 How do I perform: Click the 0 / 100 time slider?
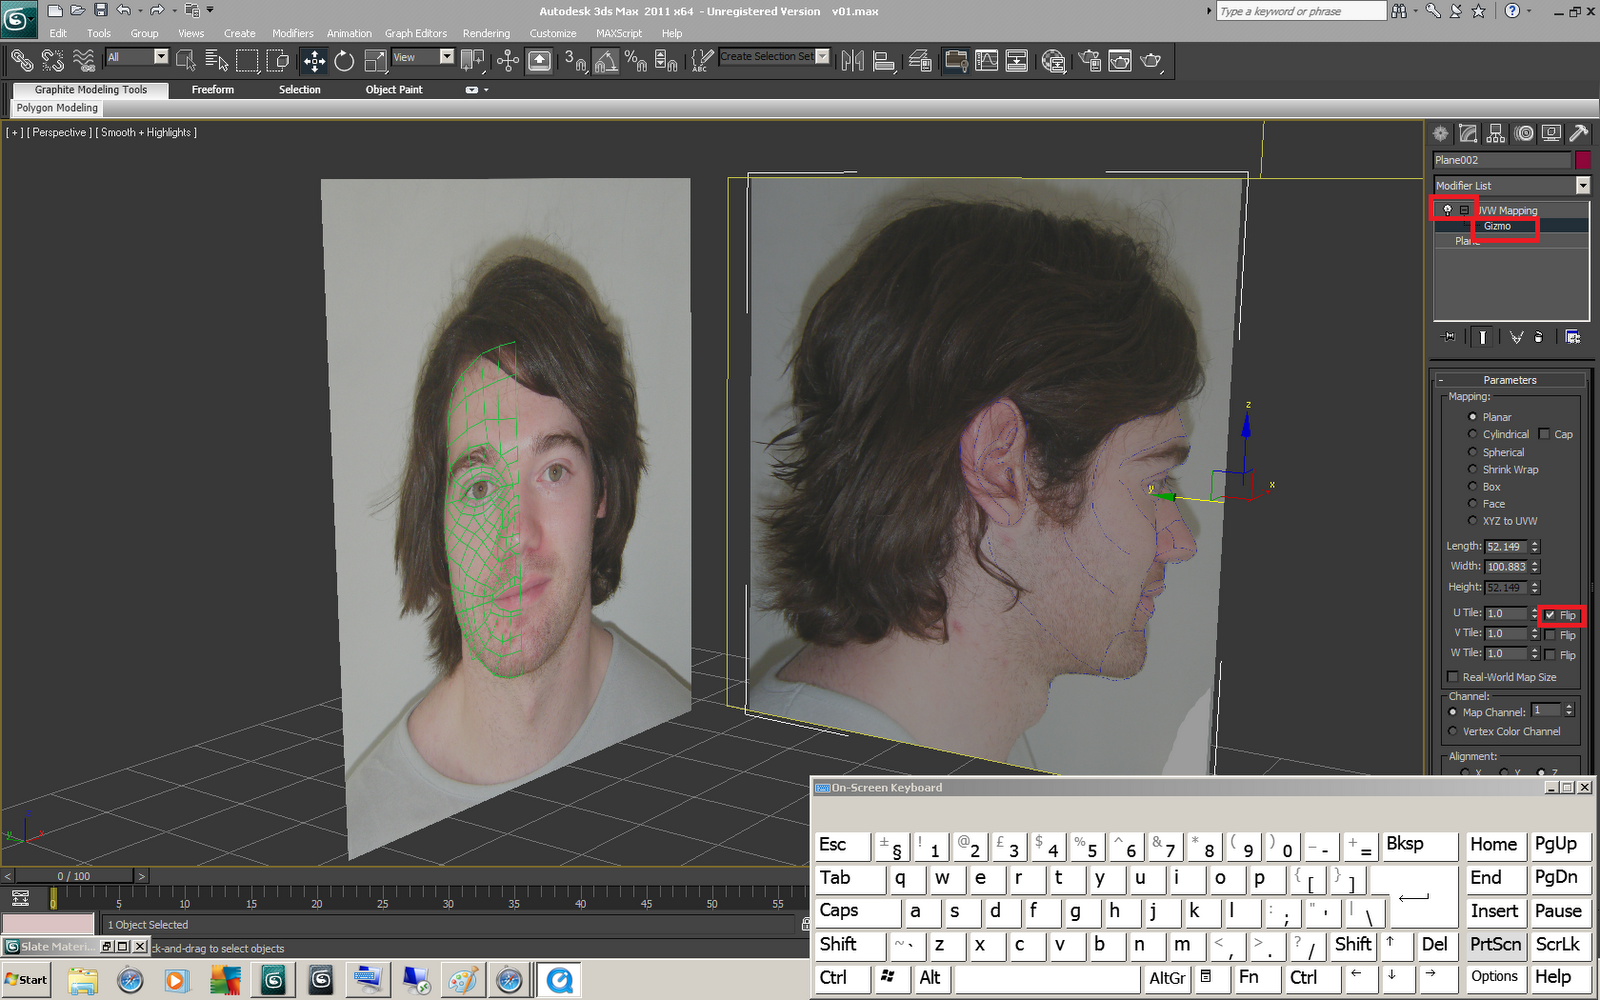coord(73,876)
